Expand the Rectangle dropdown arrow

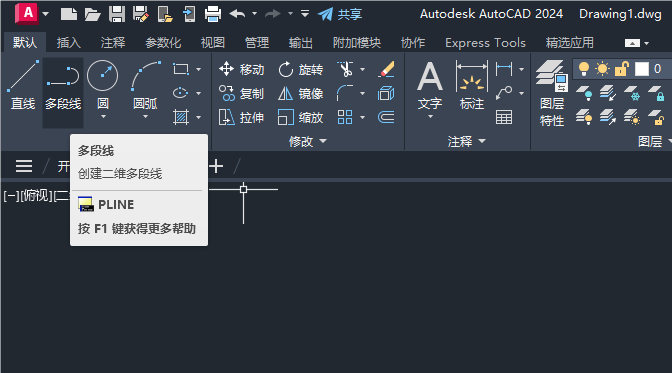click(198, 69)
